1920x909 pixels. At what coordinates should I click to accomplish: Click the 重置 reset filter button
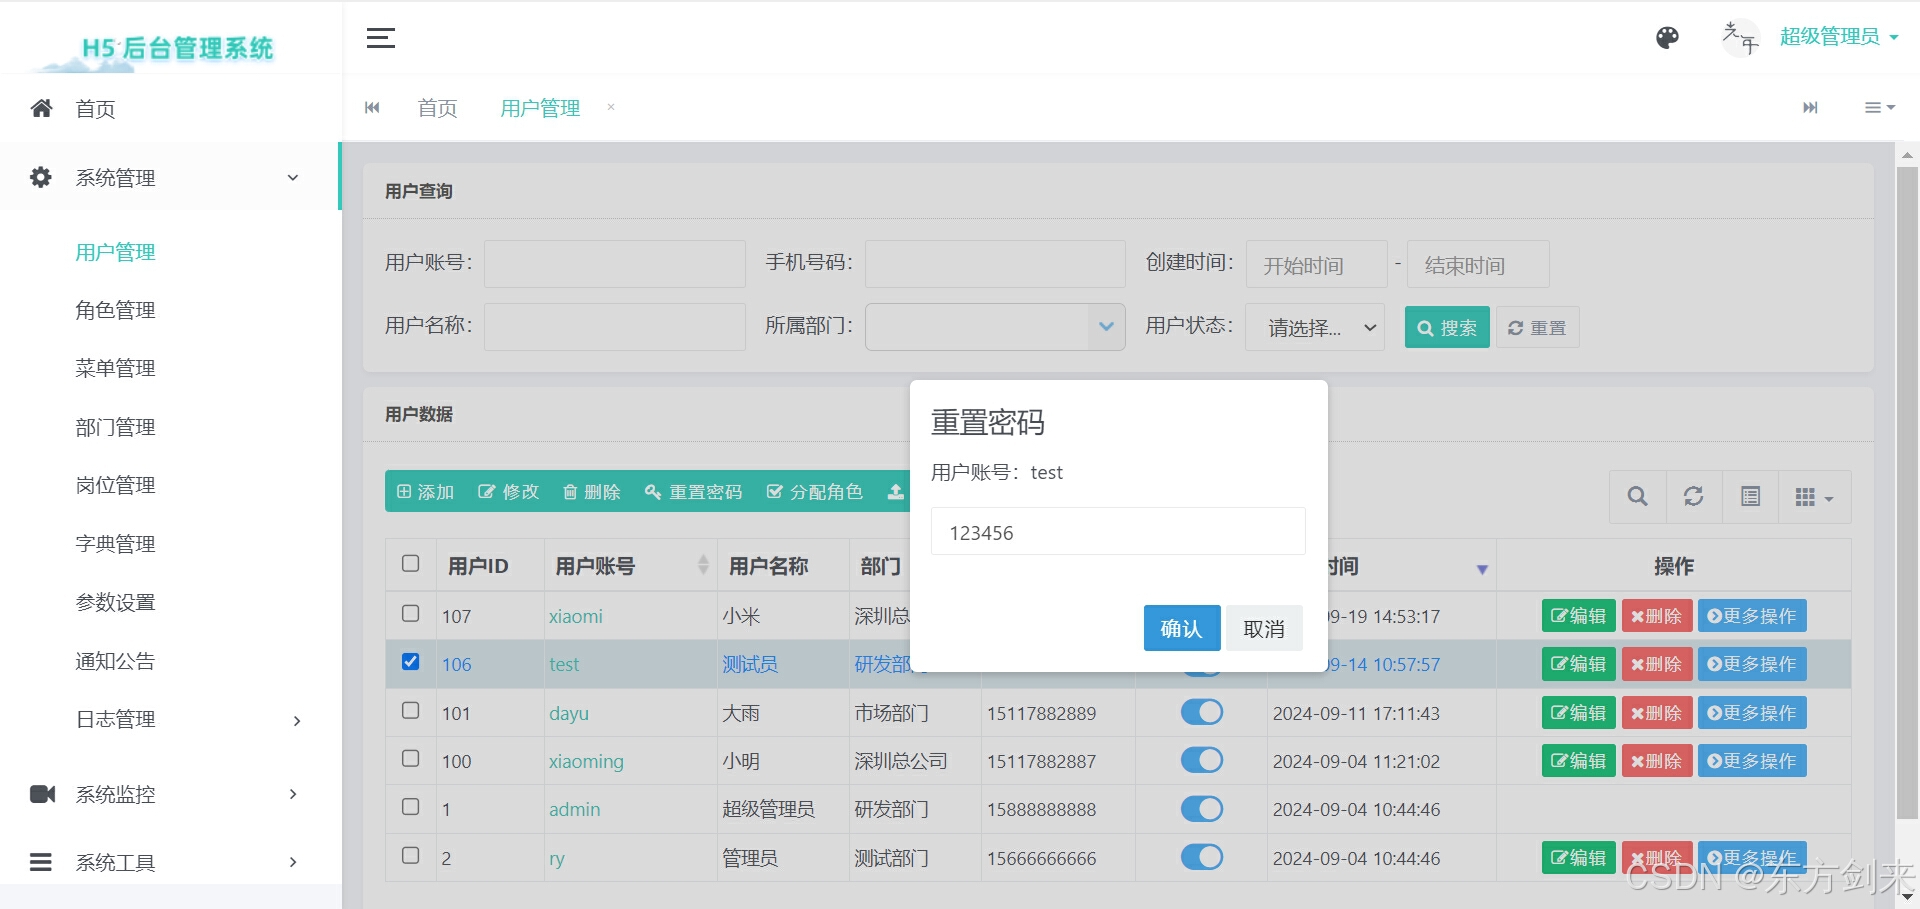tap(1537, 327)
